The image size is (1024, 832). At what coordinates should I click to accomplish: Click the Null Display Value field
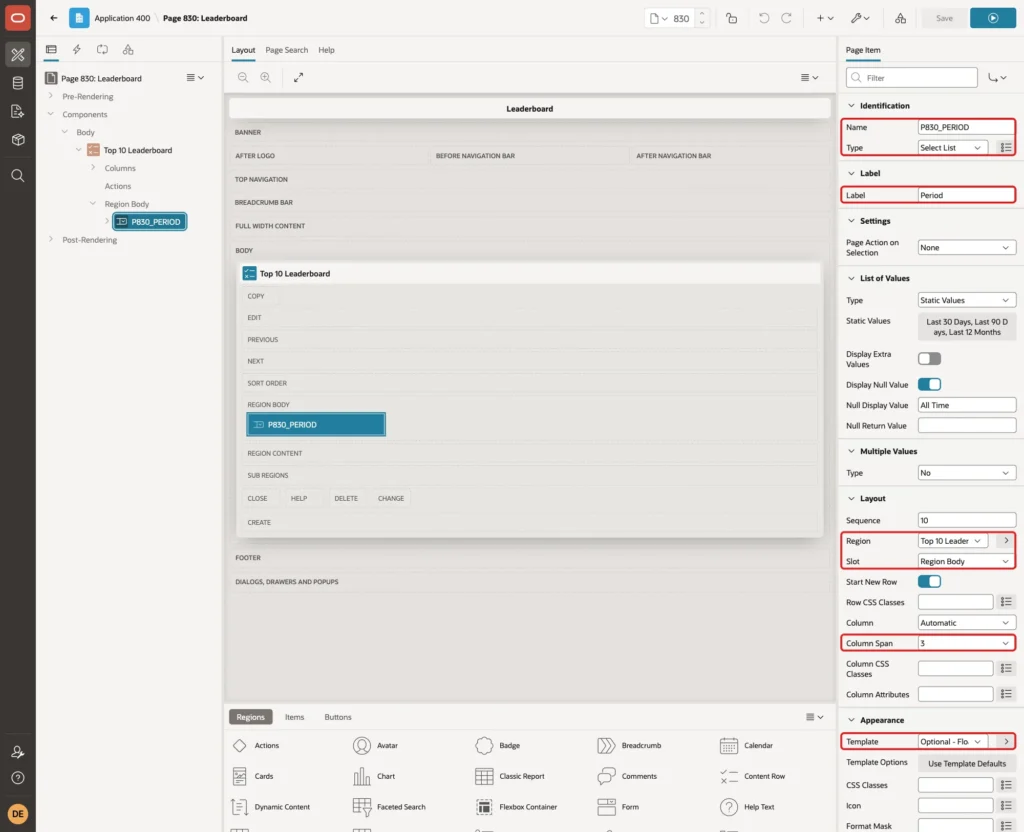pos(967,406)
